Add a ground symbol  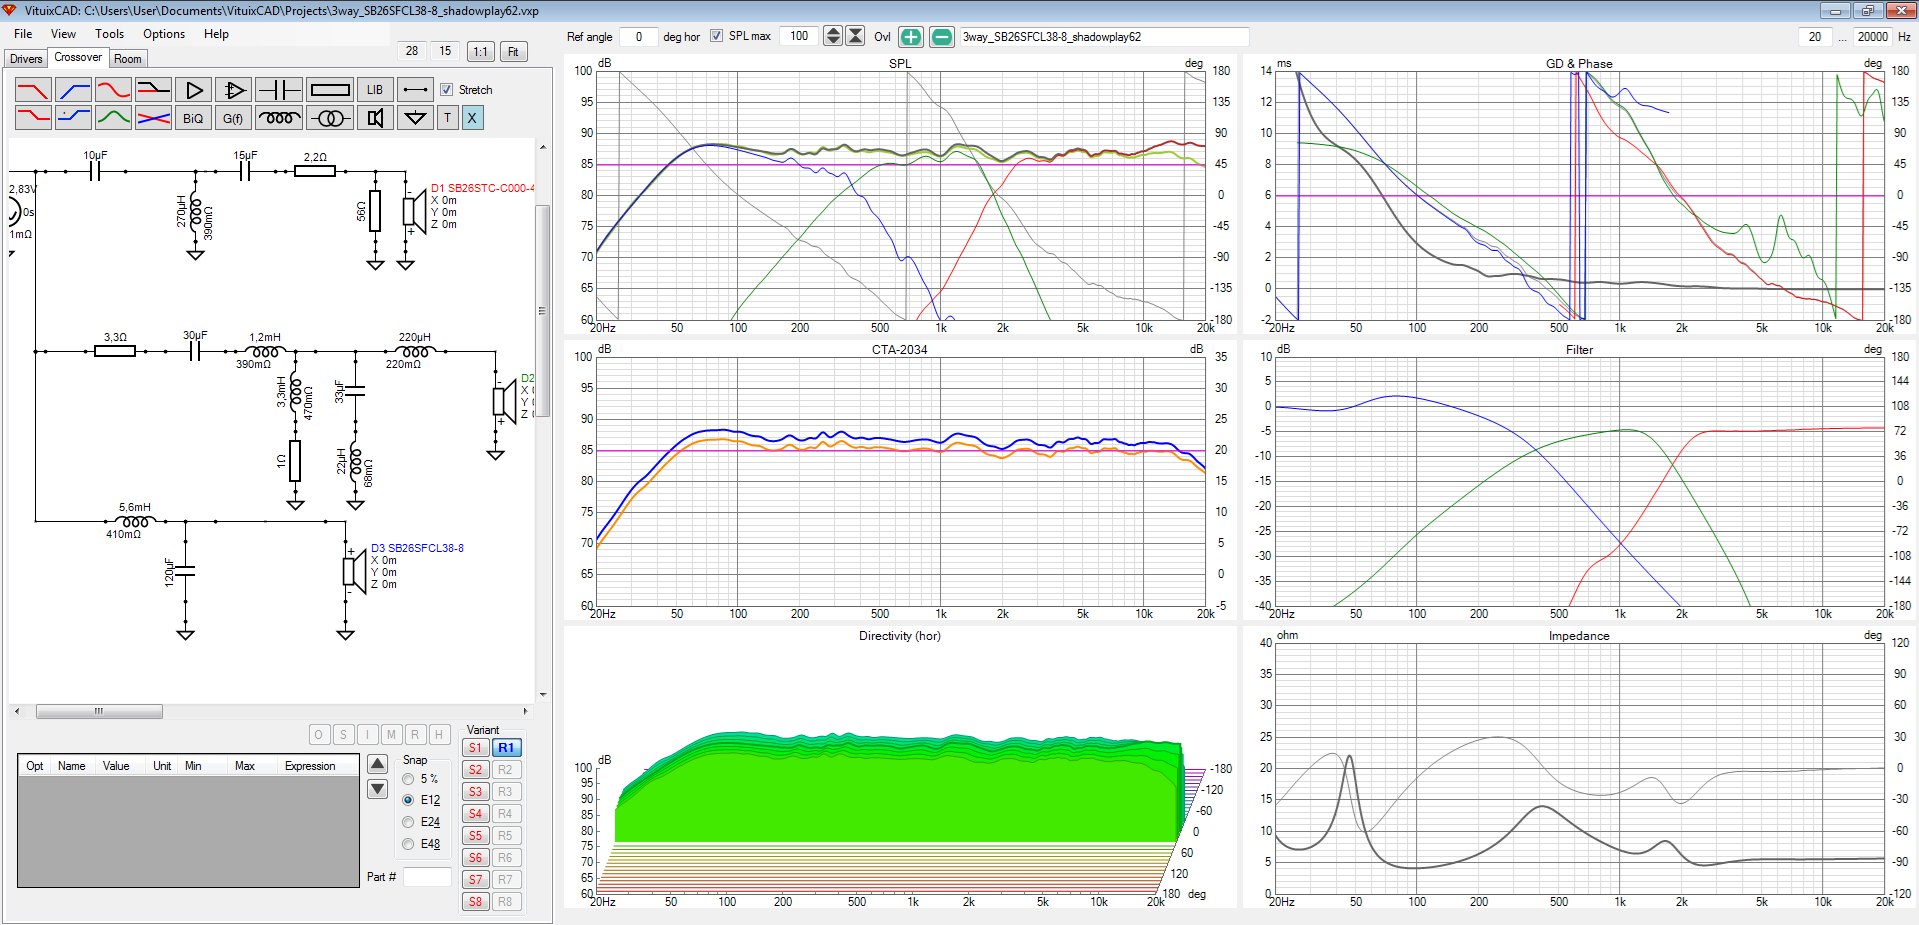415,118
